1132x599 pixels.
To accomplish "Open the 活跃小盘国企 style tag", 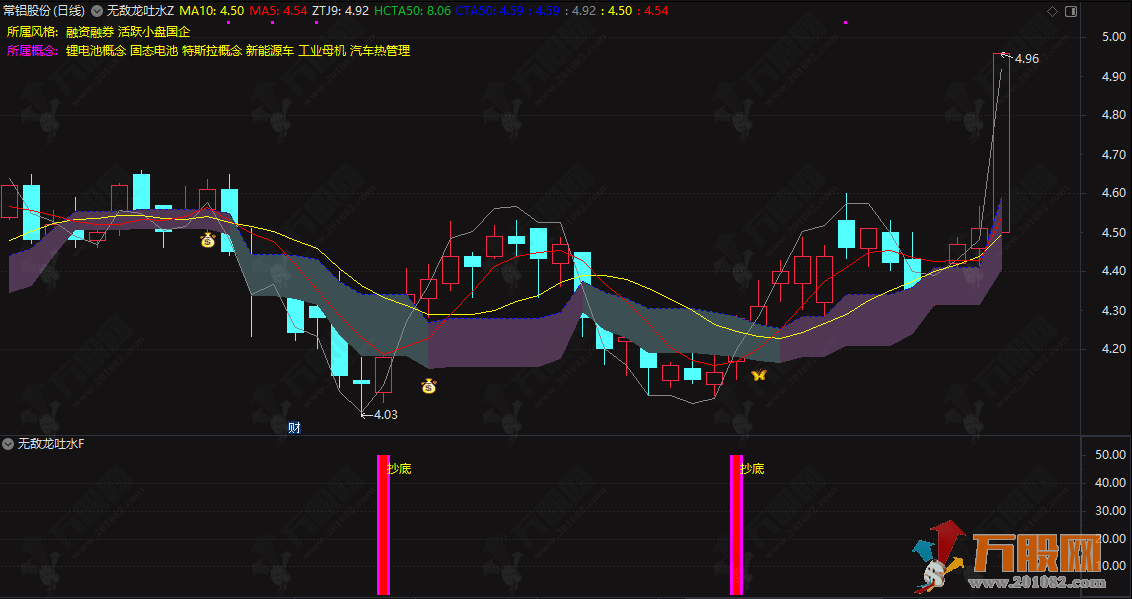I will [154, 32].
